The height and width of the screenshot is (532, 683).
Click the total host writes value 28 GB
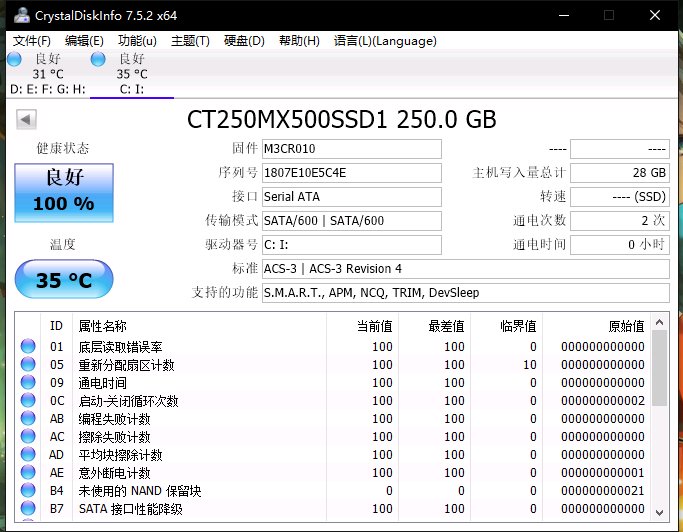(620, 173)
